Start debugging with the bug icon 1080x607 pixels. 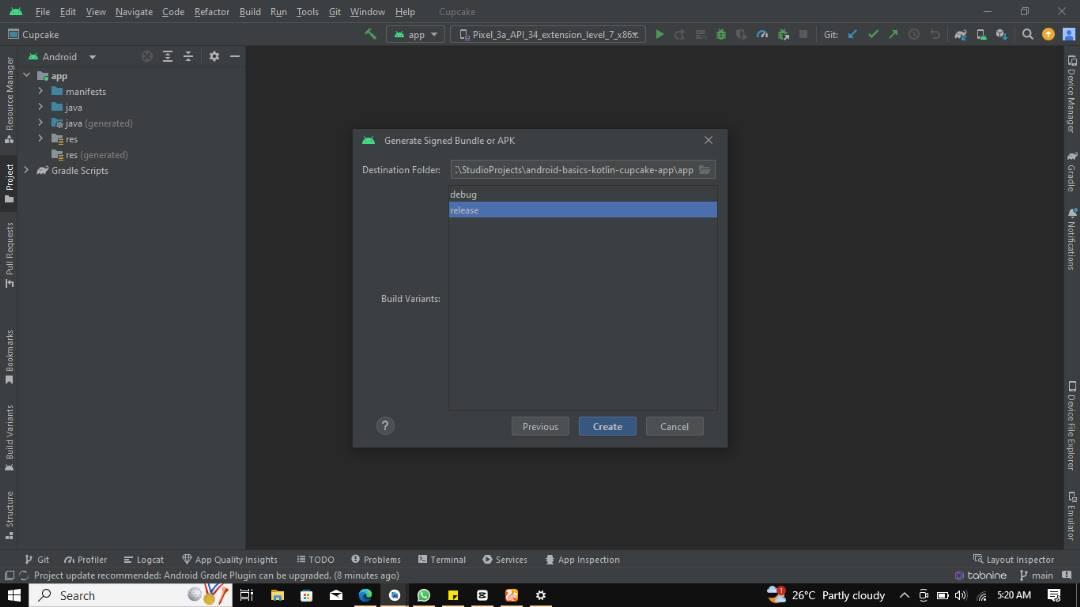pyautogui.click(x=721, y=34)
